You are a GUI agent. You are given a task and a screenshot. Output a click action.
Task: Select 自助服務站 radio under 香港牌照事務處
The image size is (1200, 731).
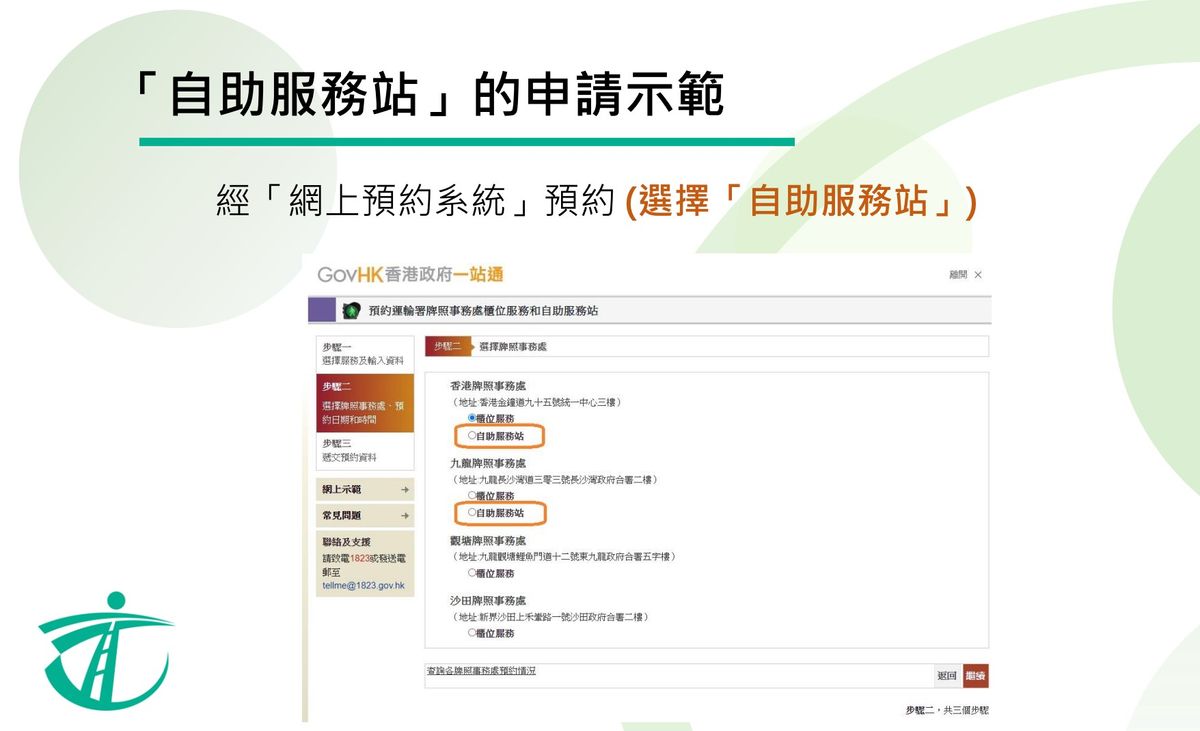point(472,436)
